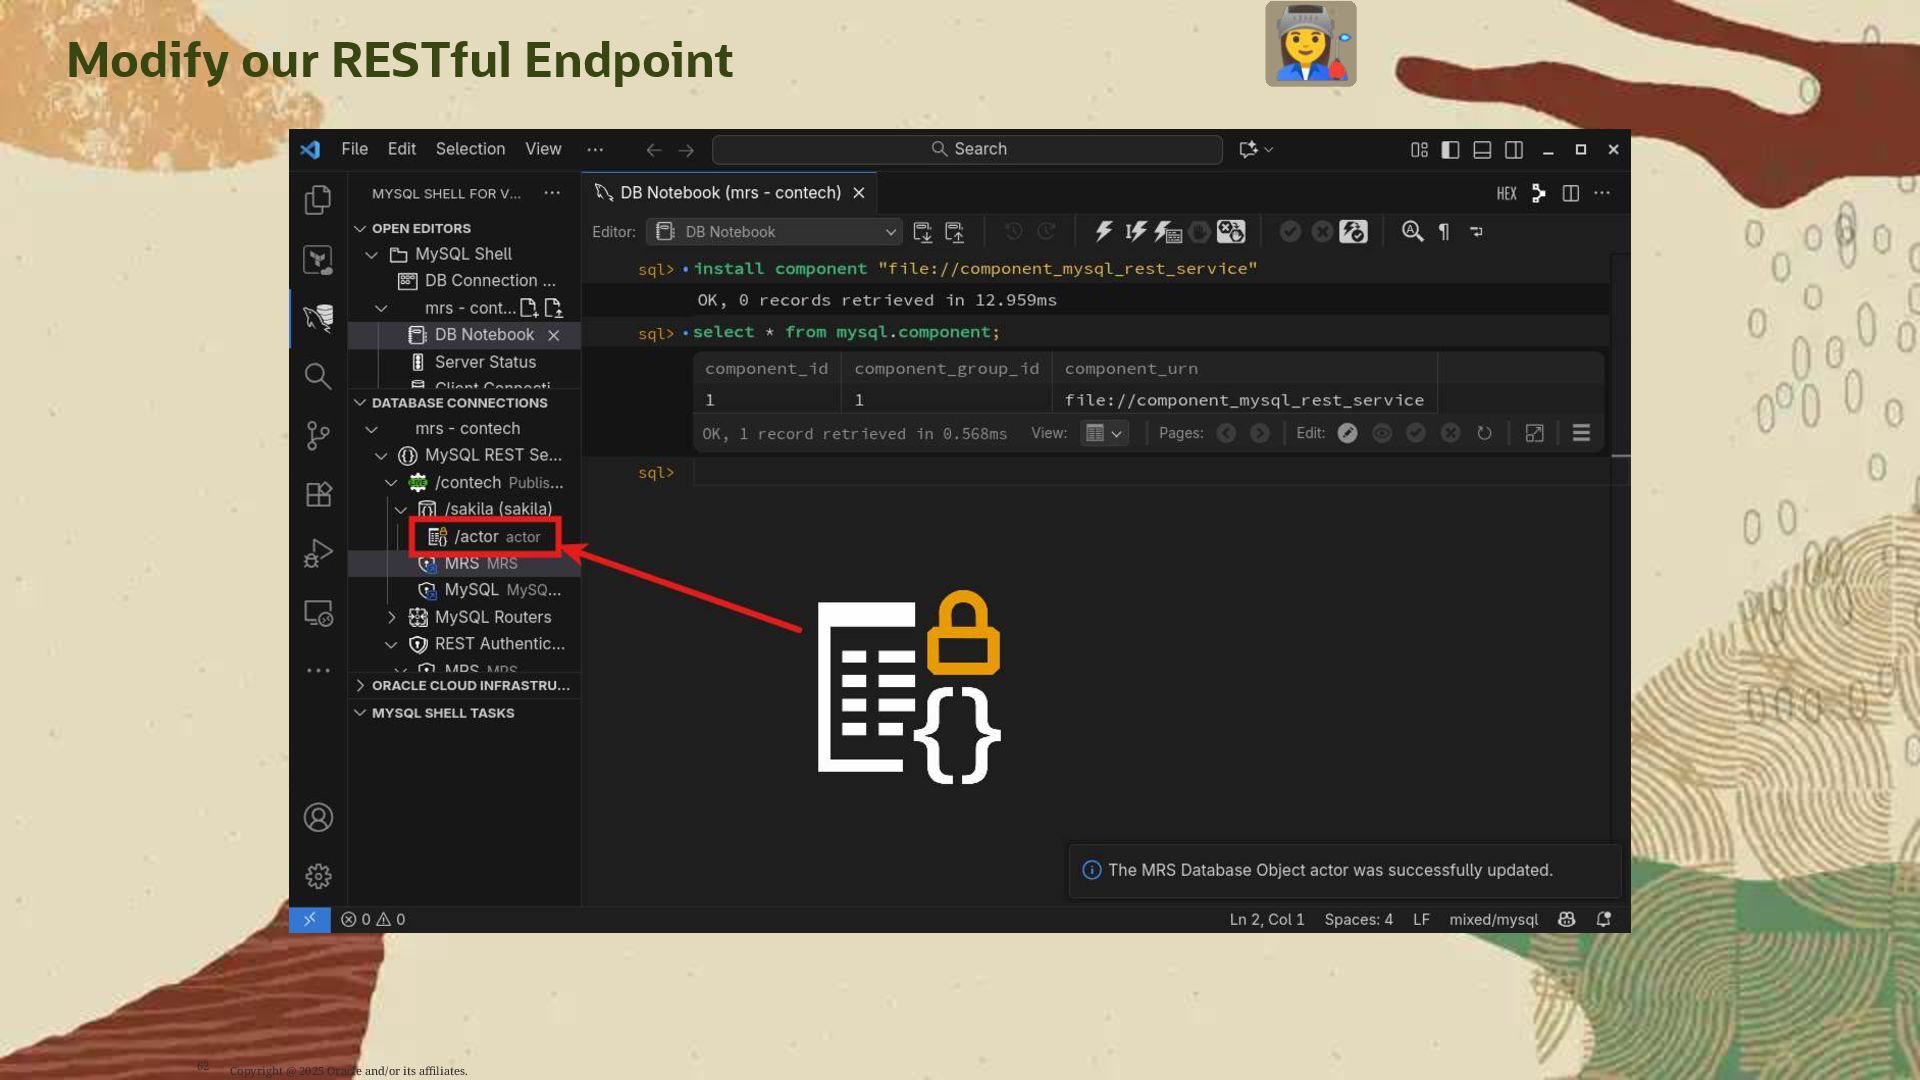This screenshot has height=1080, width=1920.
Task: Open the Selection menu
Action: point(470,149)
